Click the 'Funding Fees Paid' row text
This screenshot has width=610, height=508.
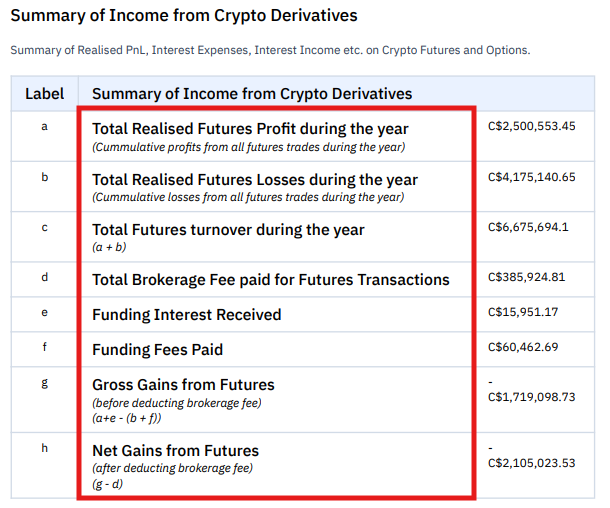click(x=157, y=350)
